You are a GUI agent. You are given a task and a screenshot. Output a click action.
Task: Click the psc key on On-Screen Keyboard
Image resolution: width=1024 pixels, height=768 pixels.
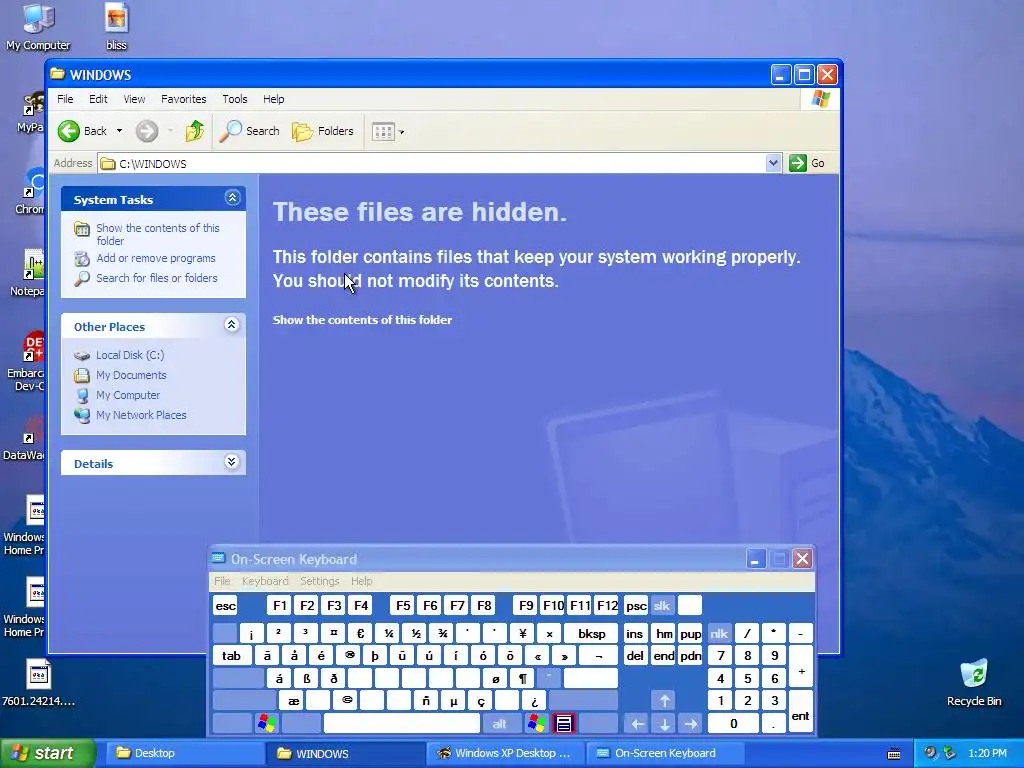pyautogui.click(x=636, y=606)
